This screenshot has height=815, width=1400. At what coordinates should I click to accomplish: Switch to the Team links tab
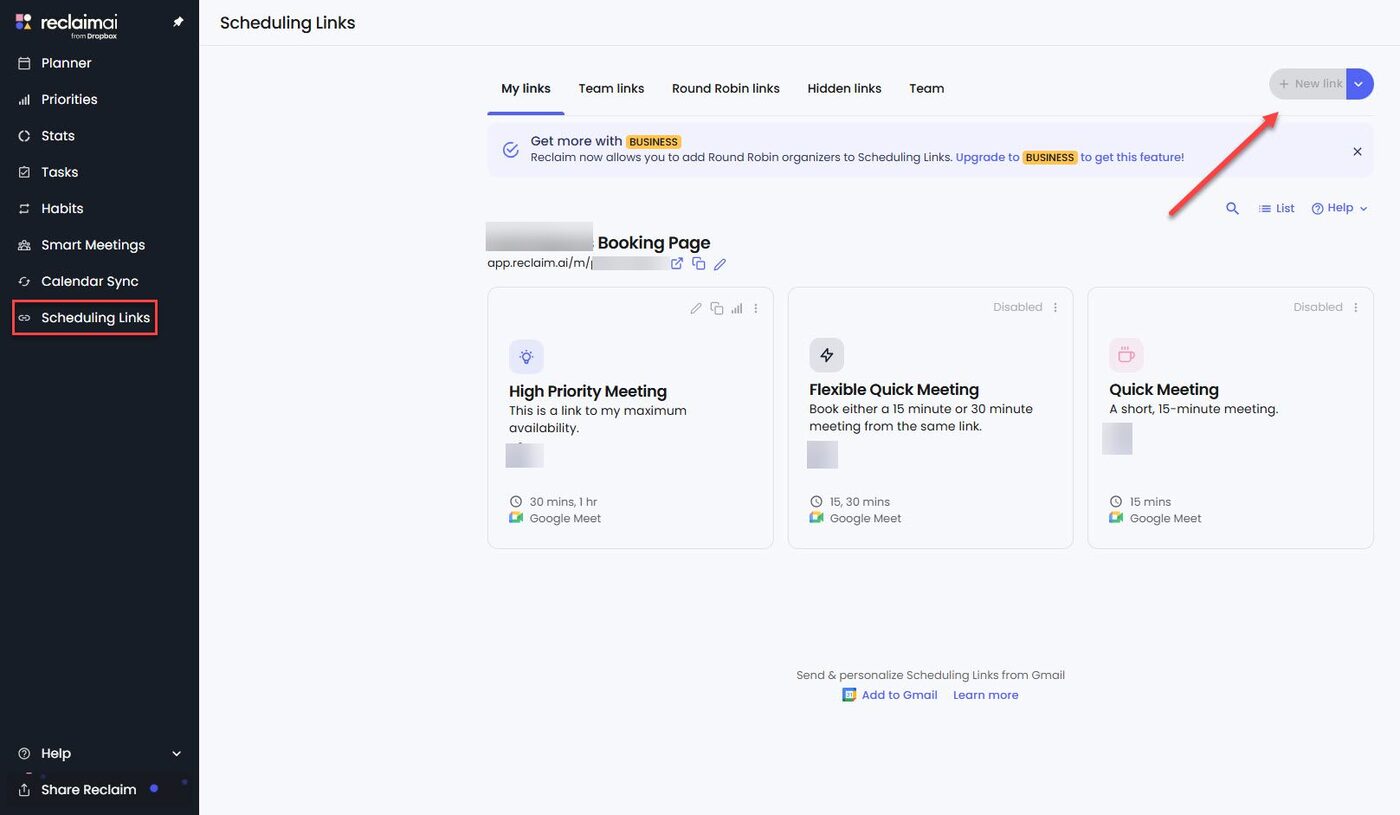pyautogui.click(x=611, y=88)
